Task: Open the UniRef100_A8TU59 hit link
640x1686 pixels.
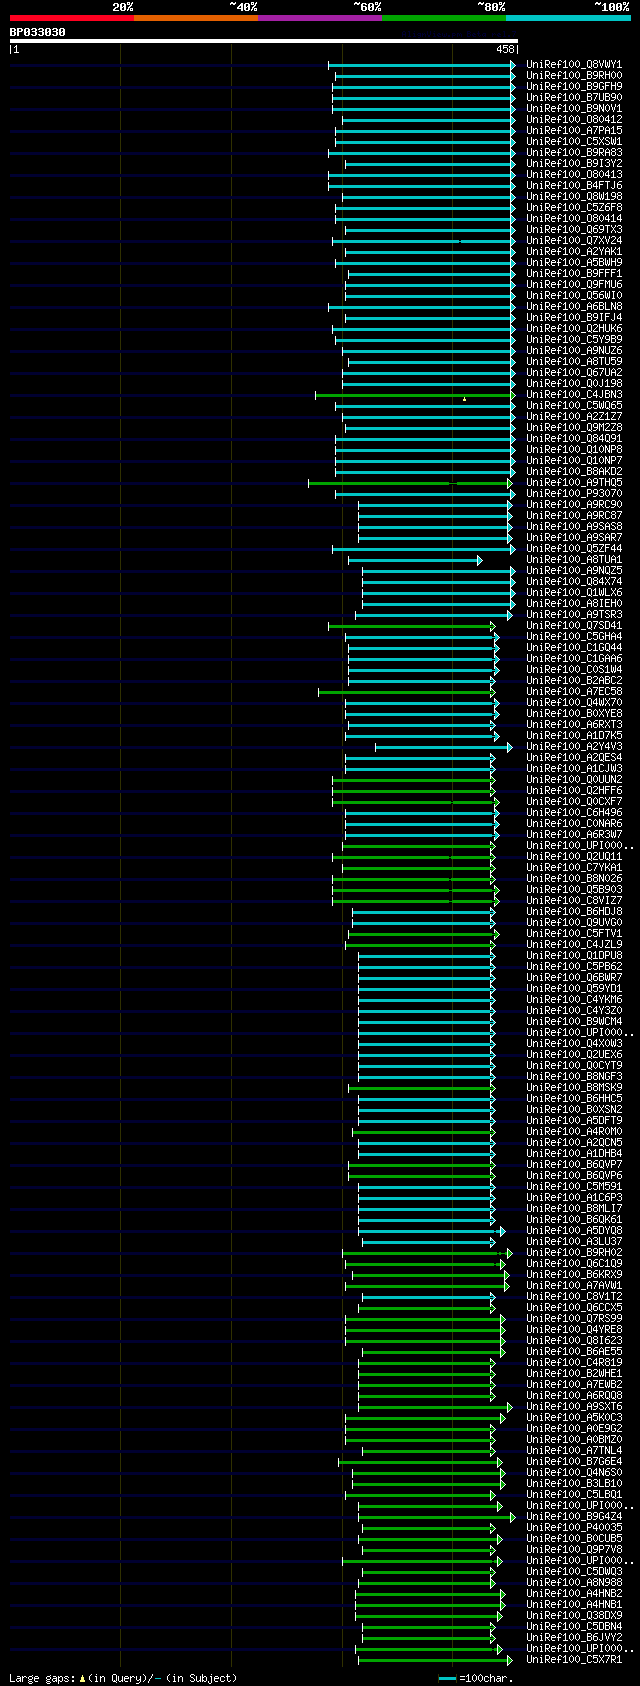Action: [574, 362]
